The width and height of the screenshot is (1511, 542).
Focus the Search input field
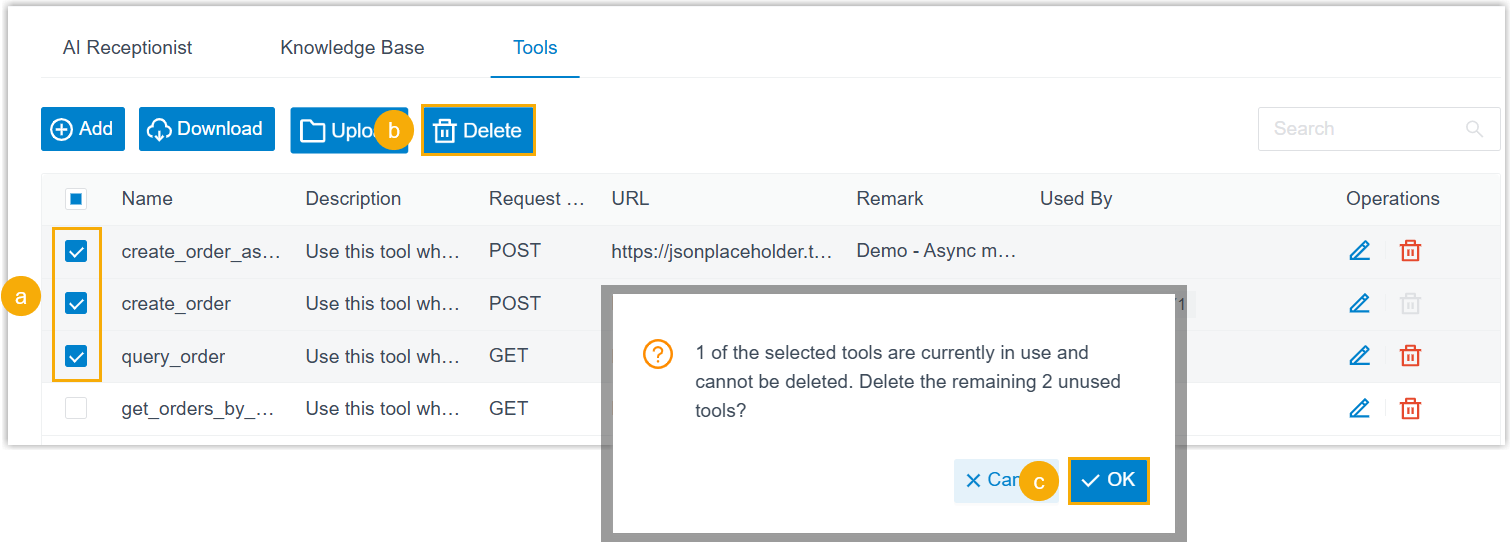coord(1379,129)
